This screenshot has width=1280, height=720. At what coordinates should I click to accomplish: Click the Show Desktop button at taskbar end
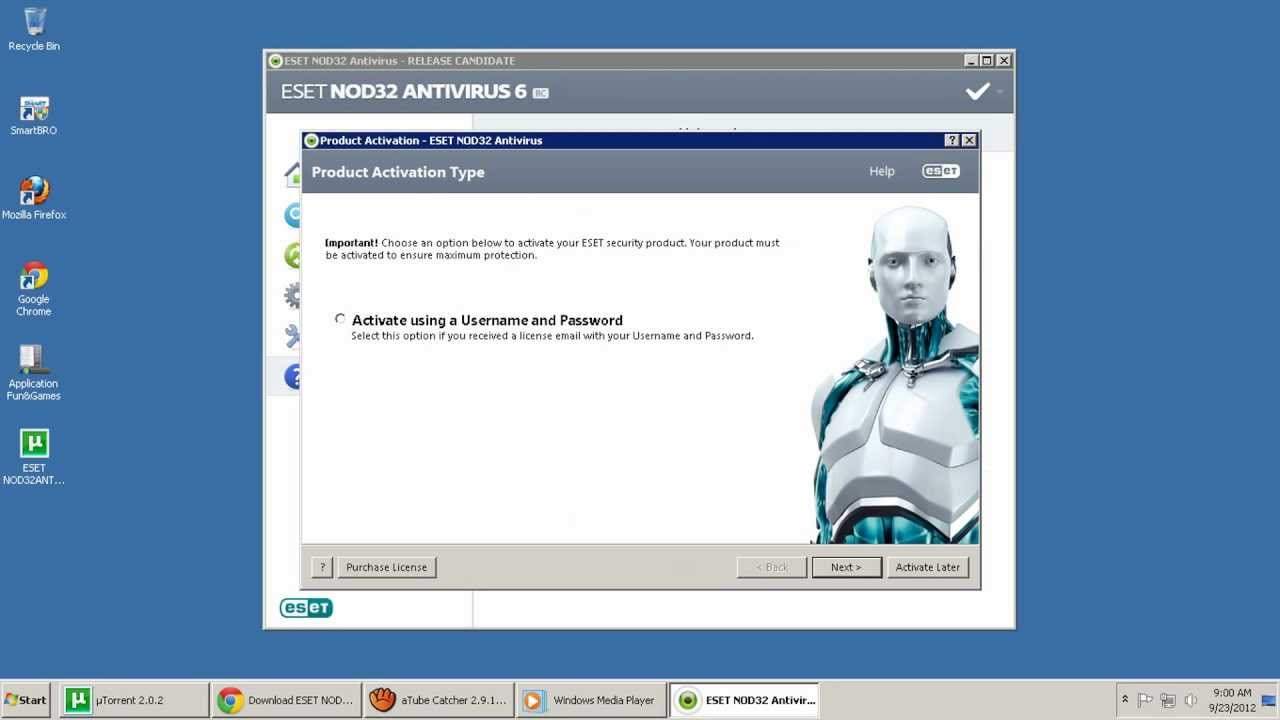click(1270, 700)
